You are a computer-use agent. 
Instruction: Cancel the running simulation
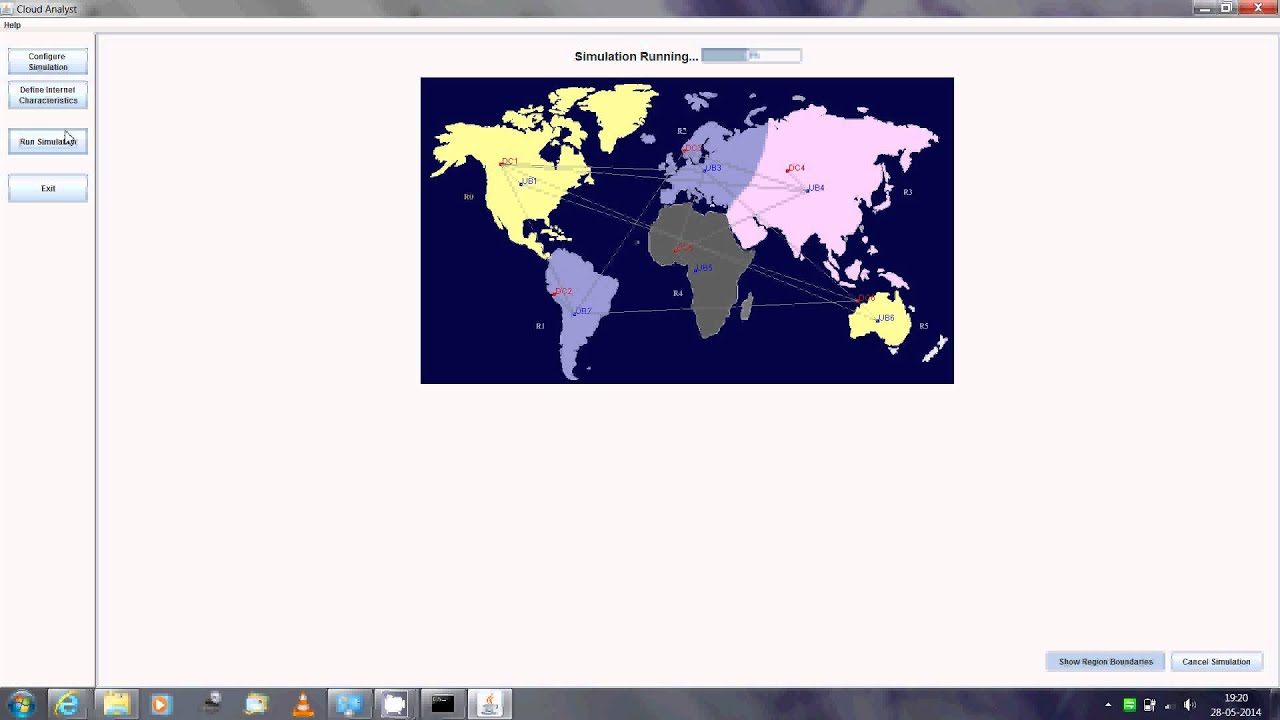(1216, 661)
